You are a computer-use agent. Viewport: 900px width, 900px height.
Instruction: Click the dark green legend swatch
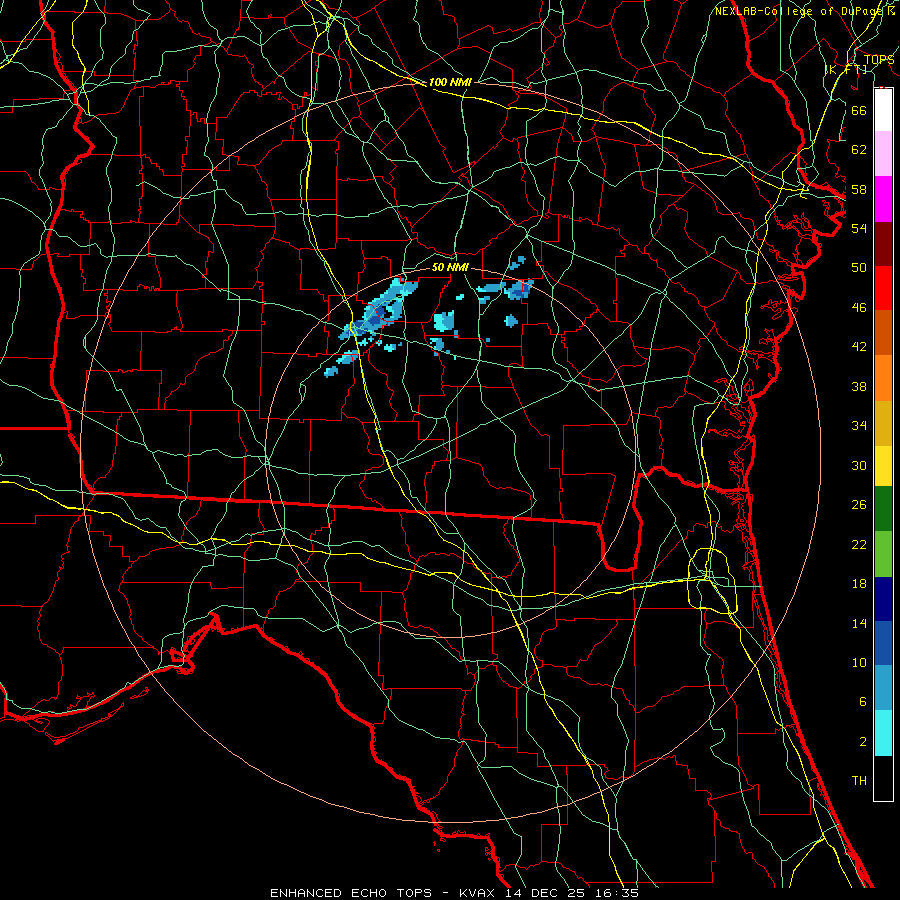pyautogui.click(x=883, y=509)
